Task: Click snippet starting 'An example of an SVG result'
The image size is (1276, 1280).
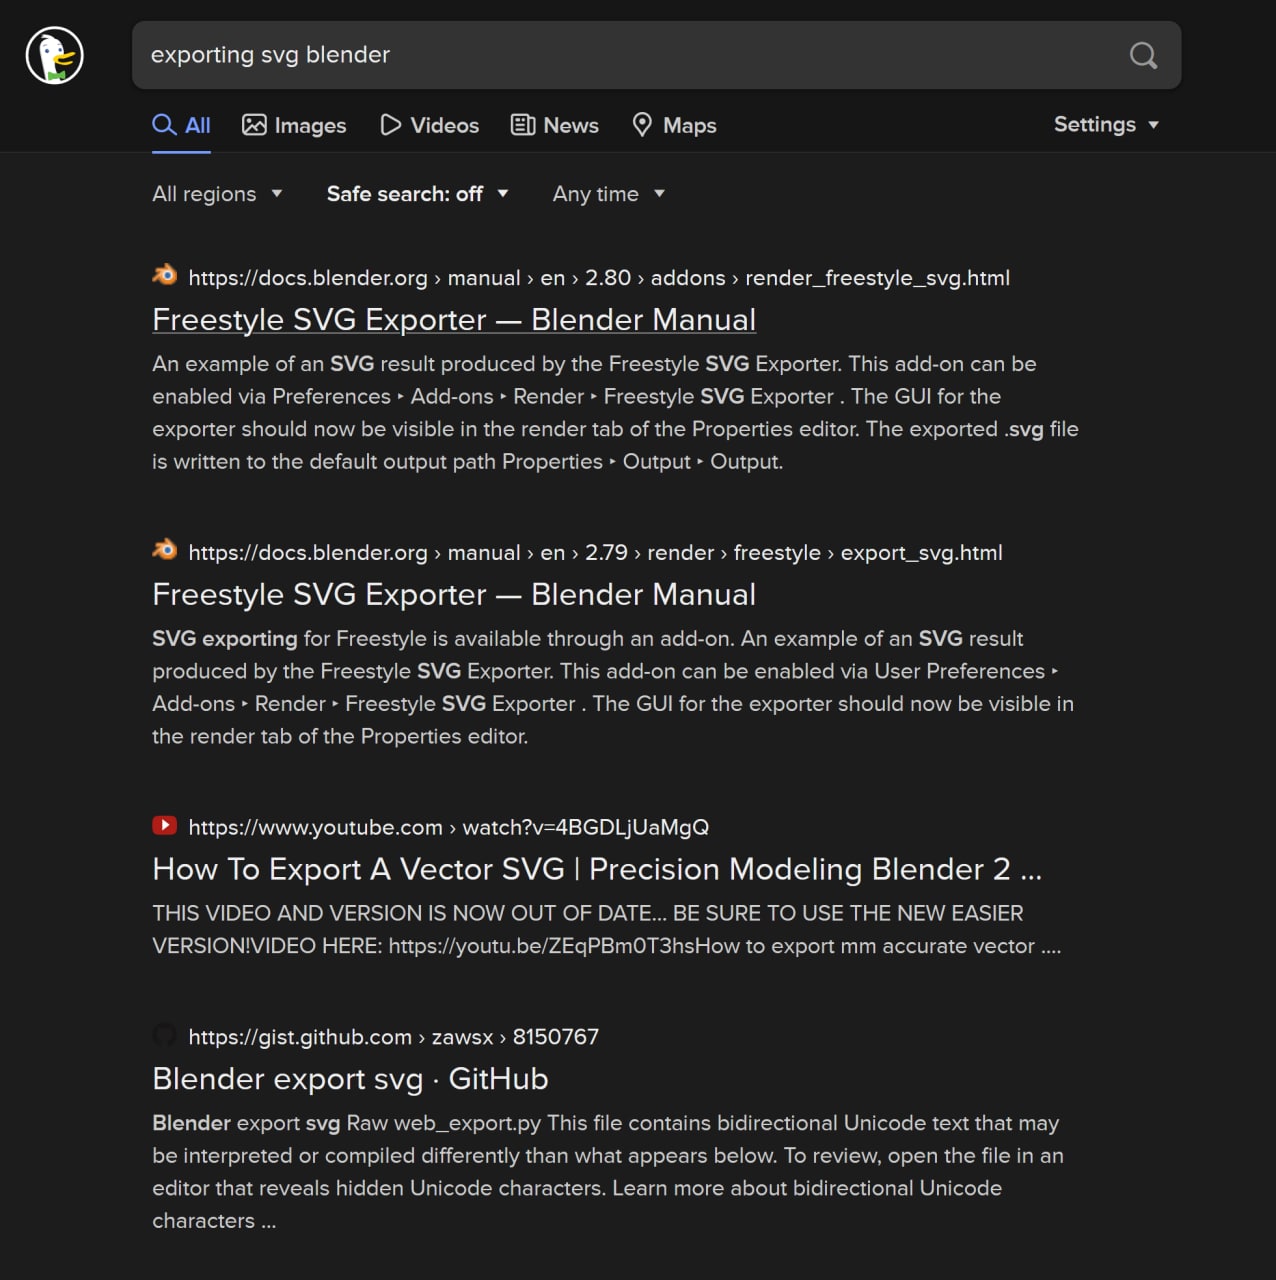Action: click(x=615, y=413)
